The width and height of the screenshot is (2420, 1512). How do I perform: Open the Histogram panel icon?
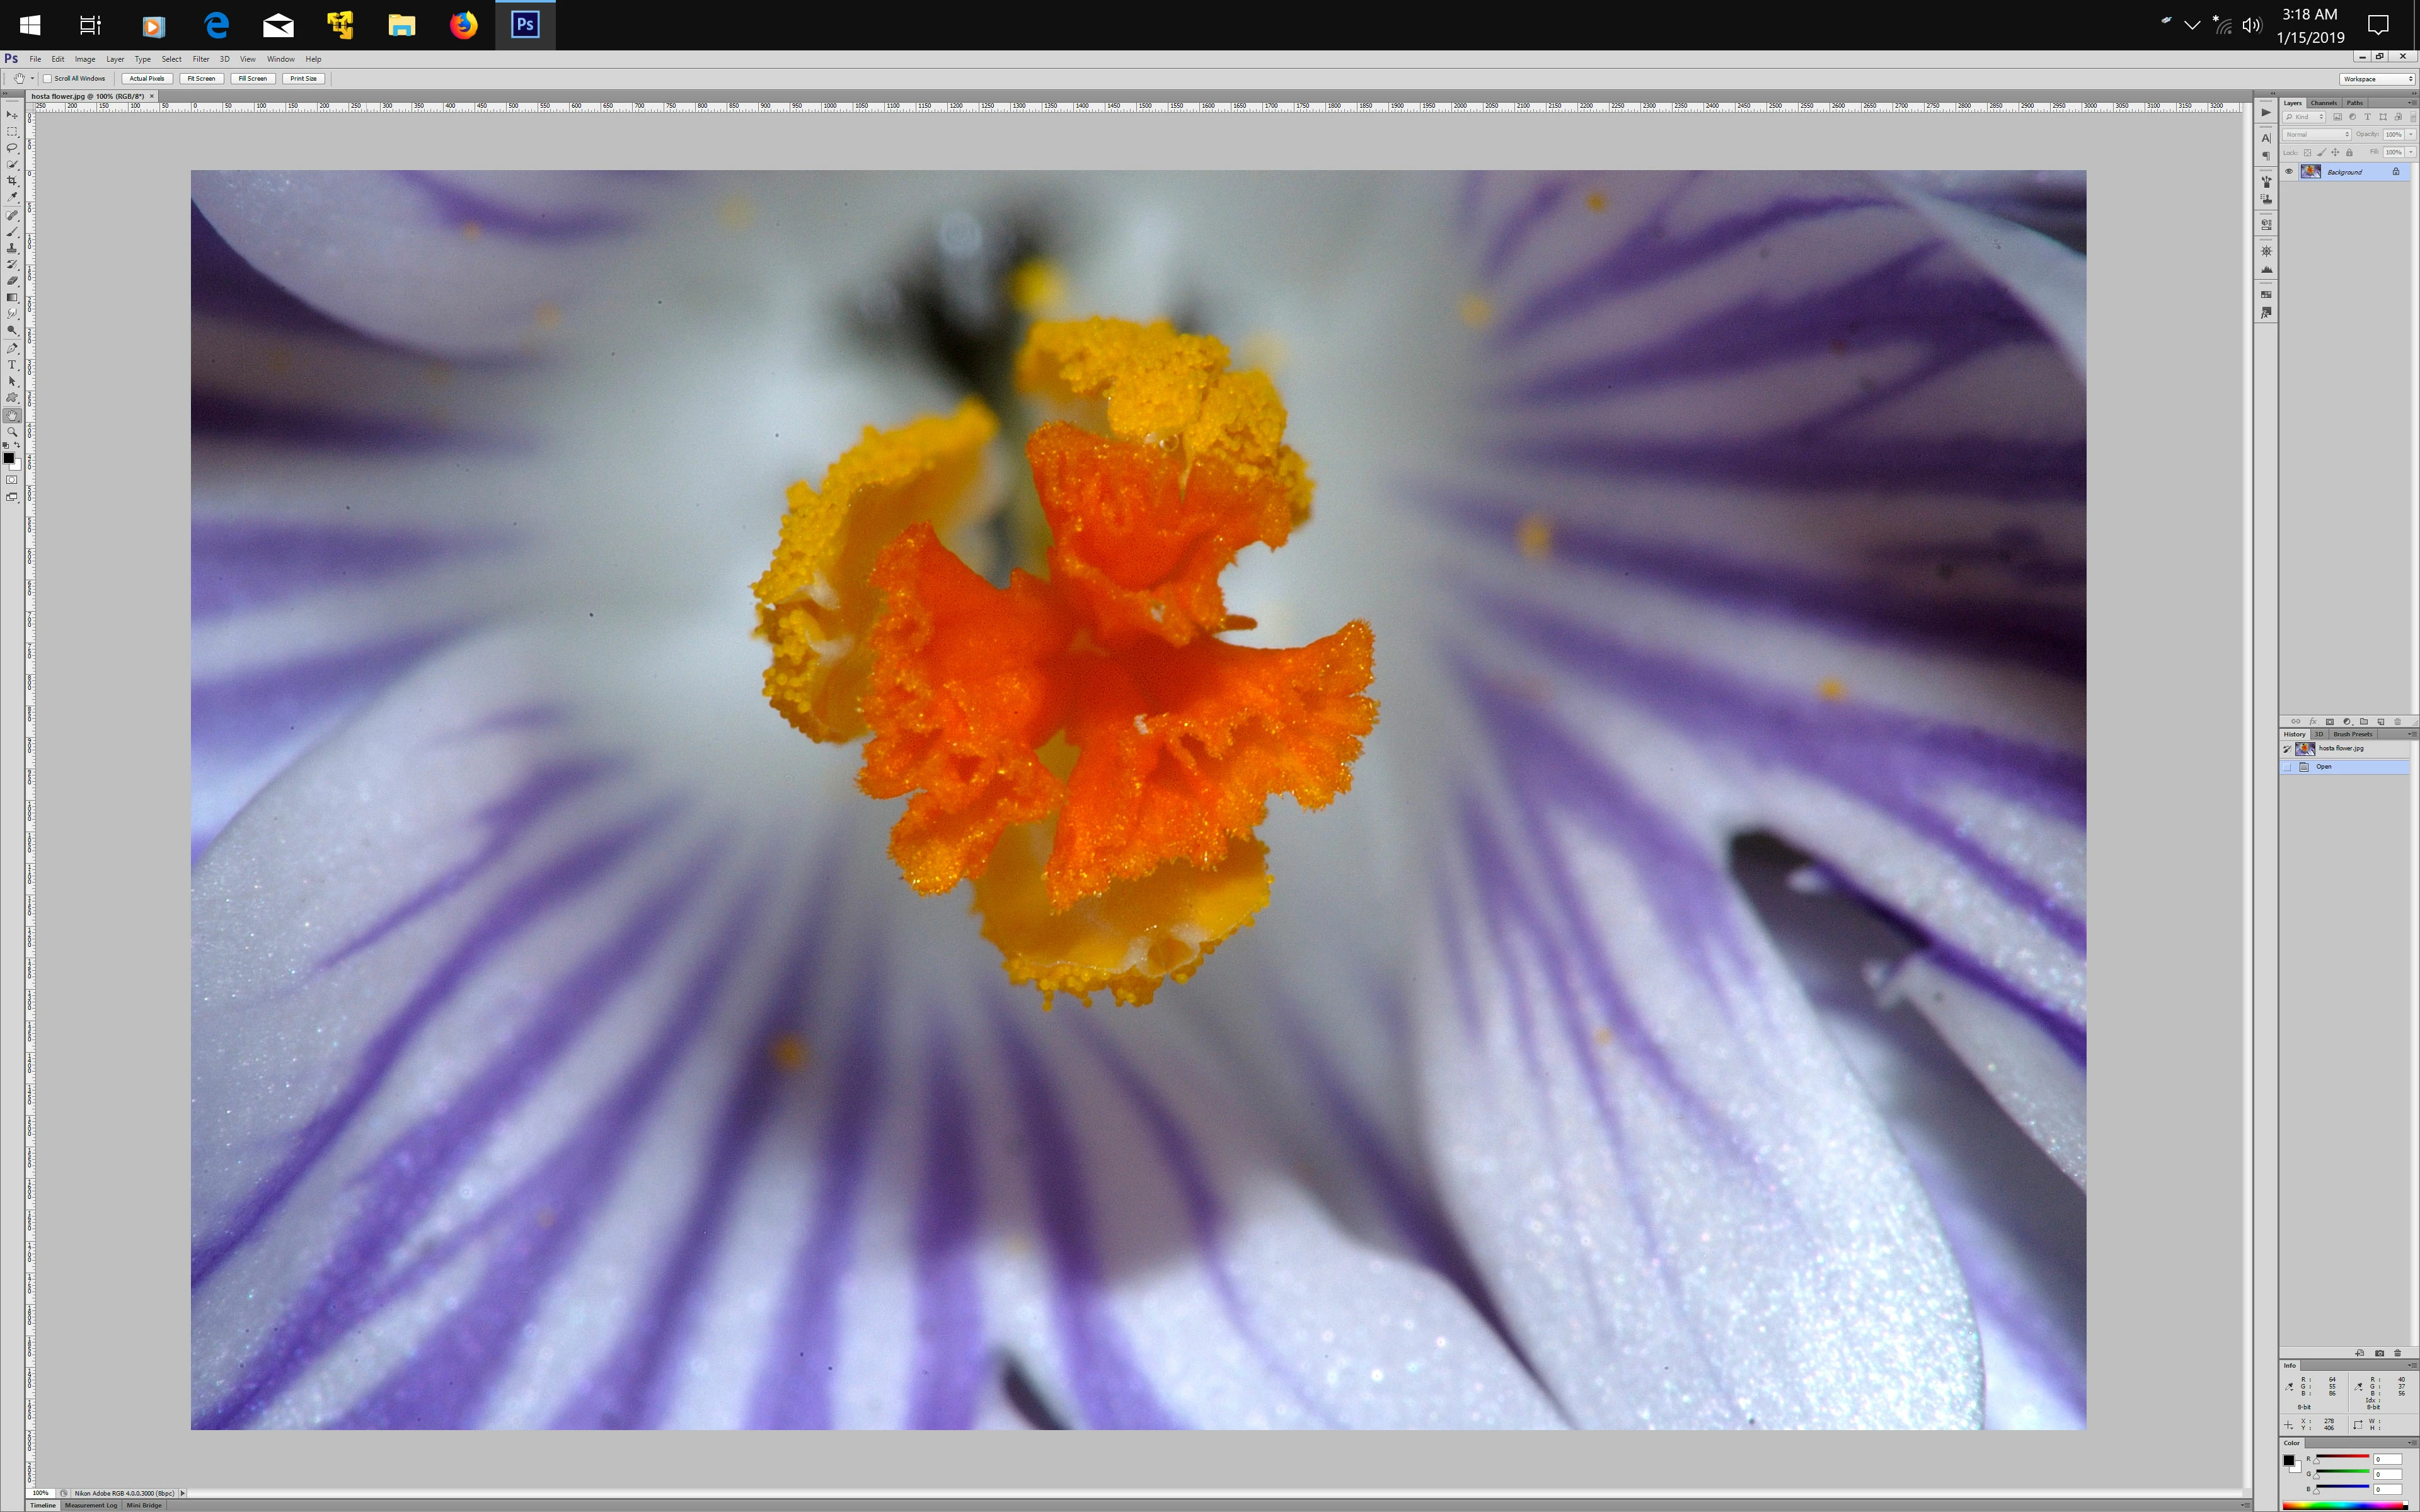click(2266, 270)
